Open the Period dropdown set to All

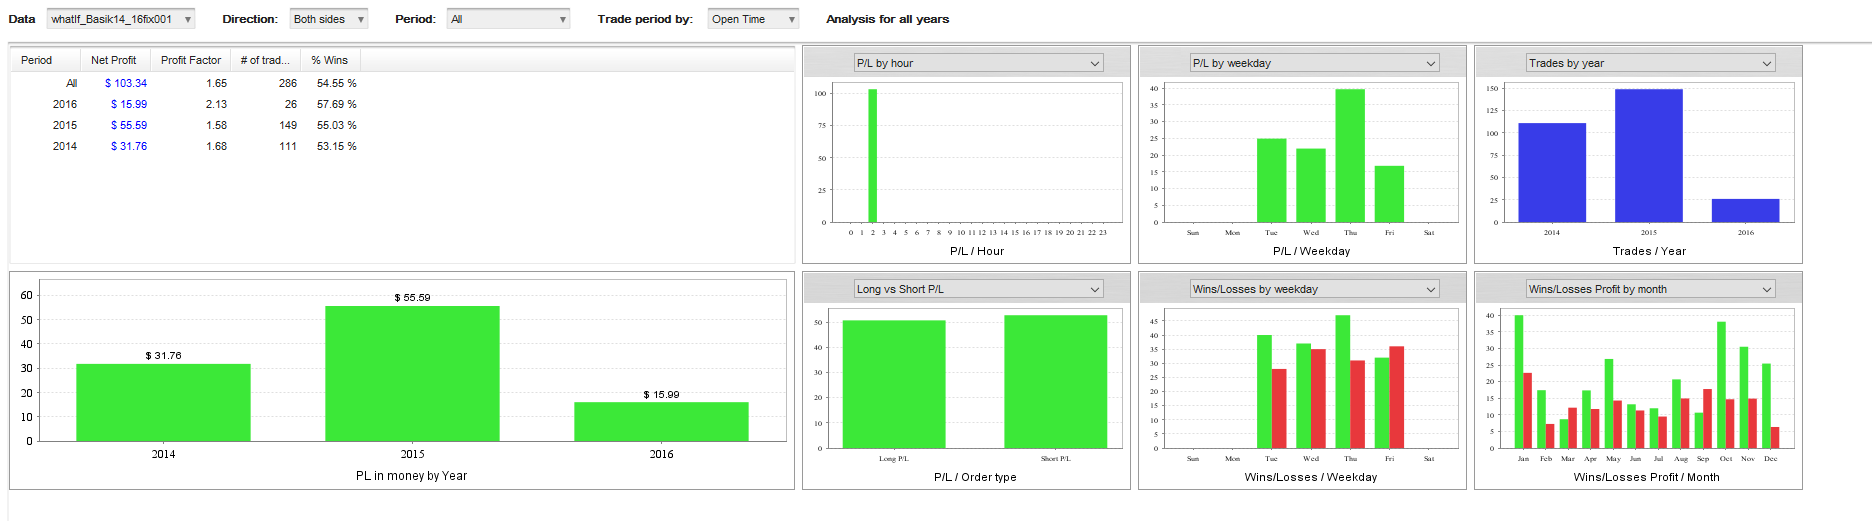click(508, 19)
